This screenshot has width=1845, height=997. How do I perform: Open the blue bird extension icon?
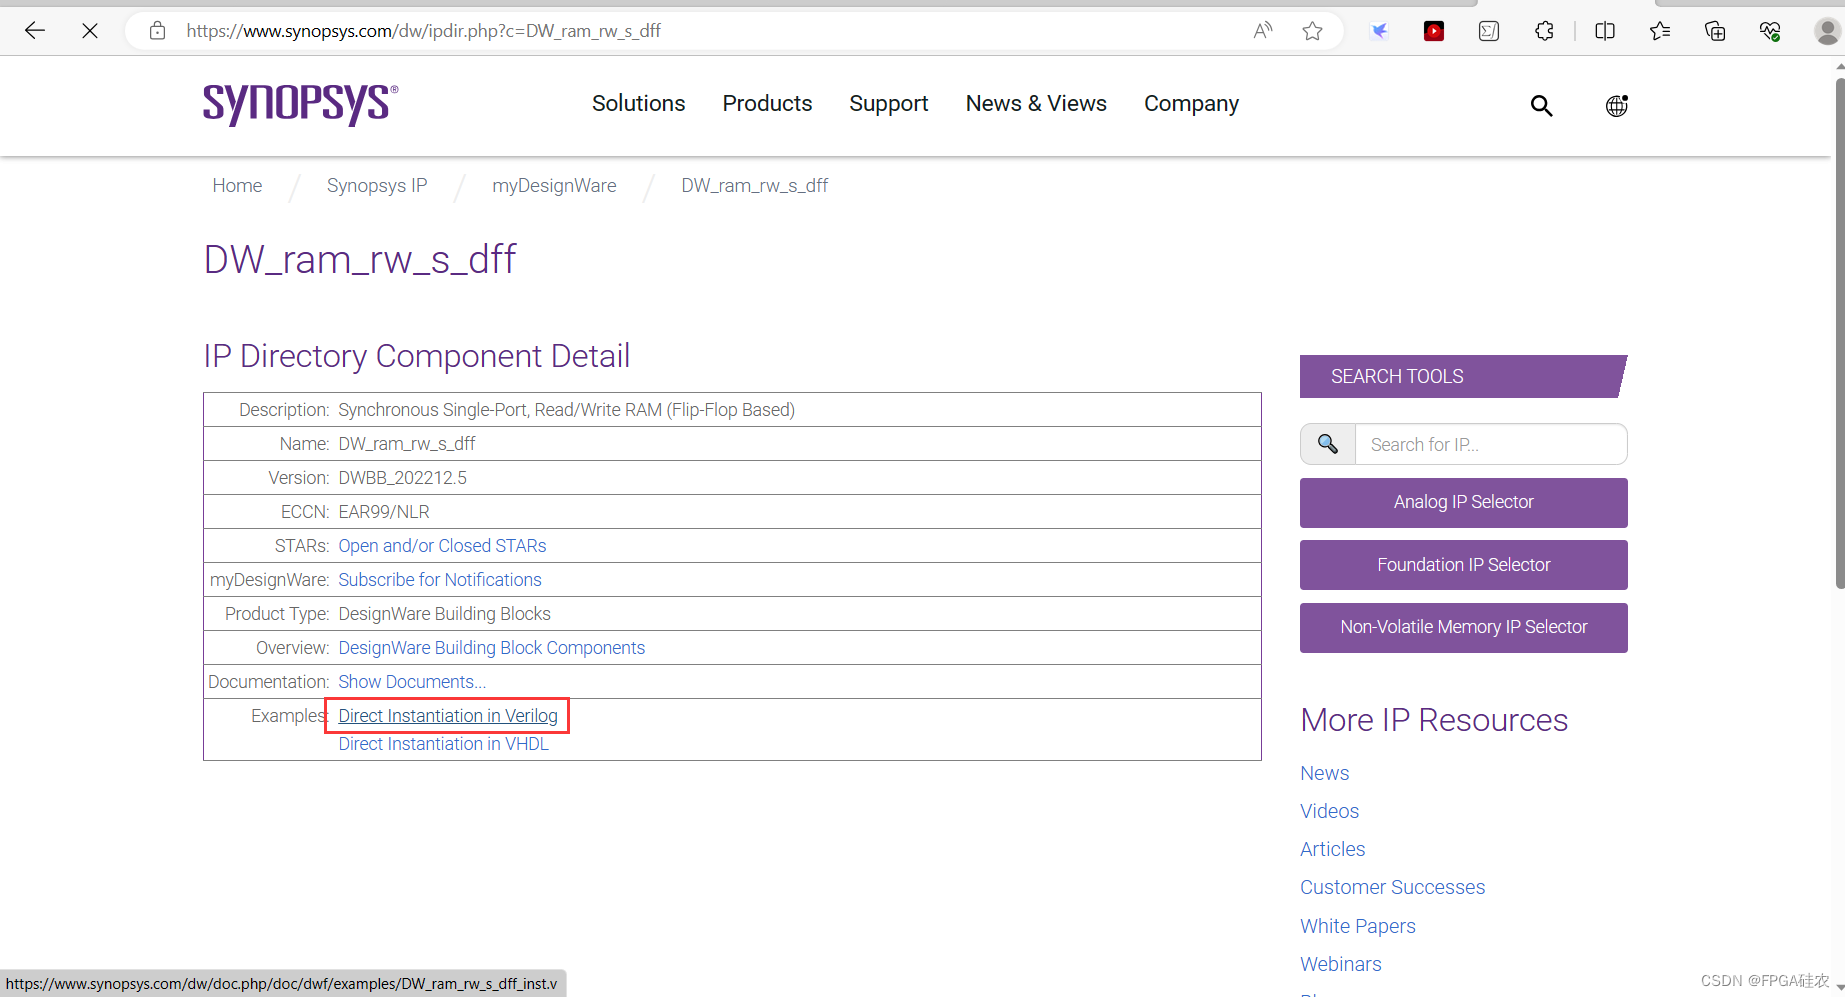1379,31
